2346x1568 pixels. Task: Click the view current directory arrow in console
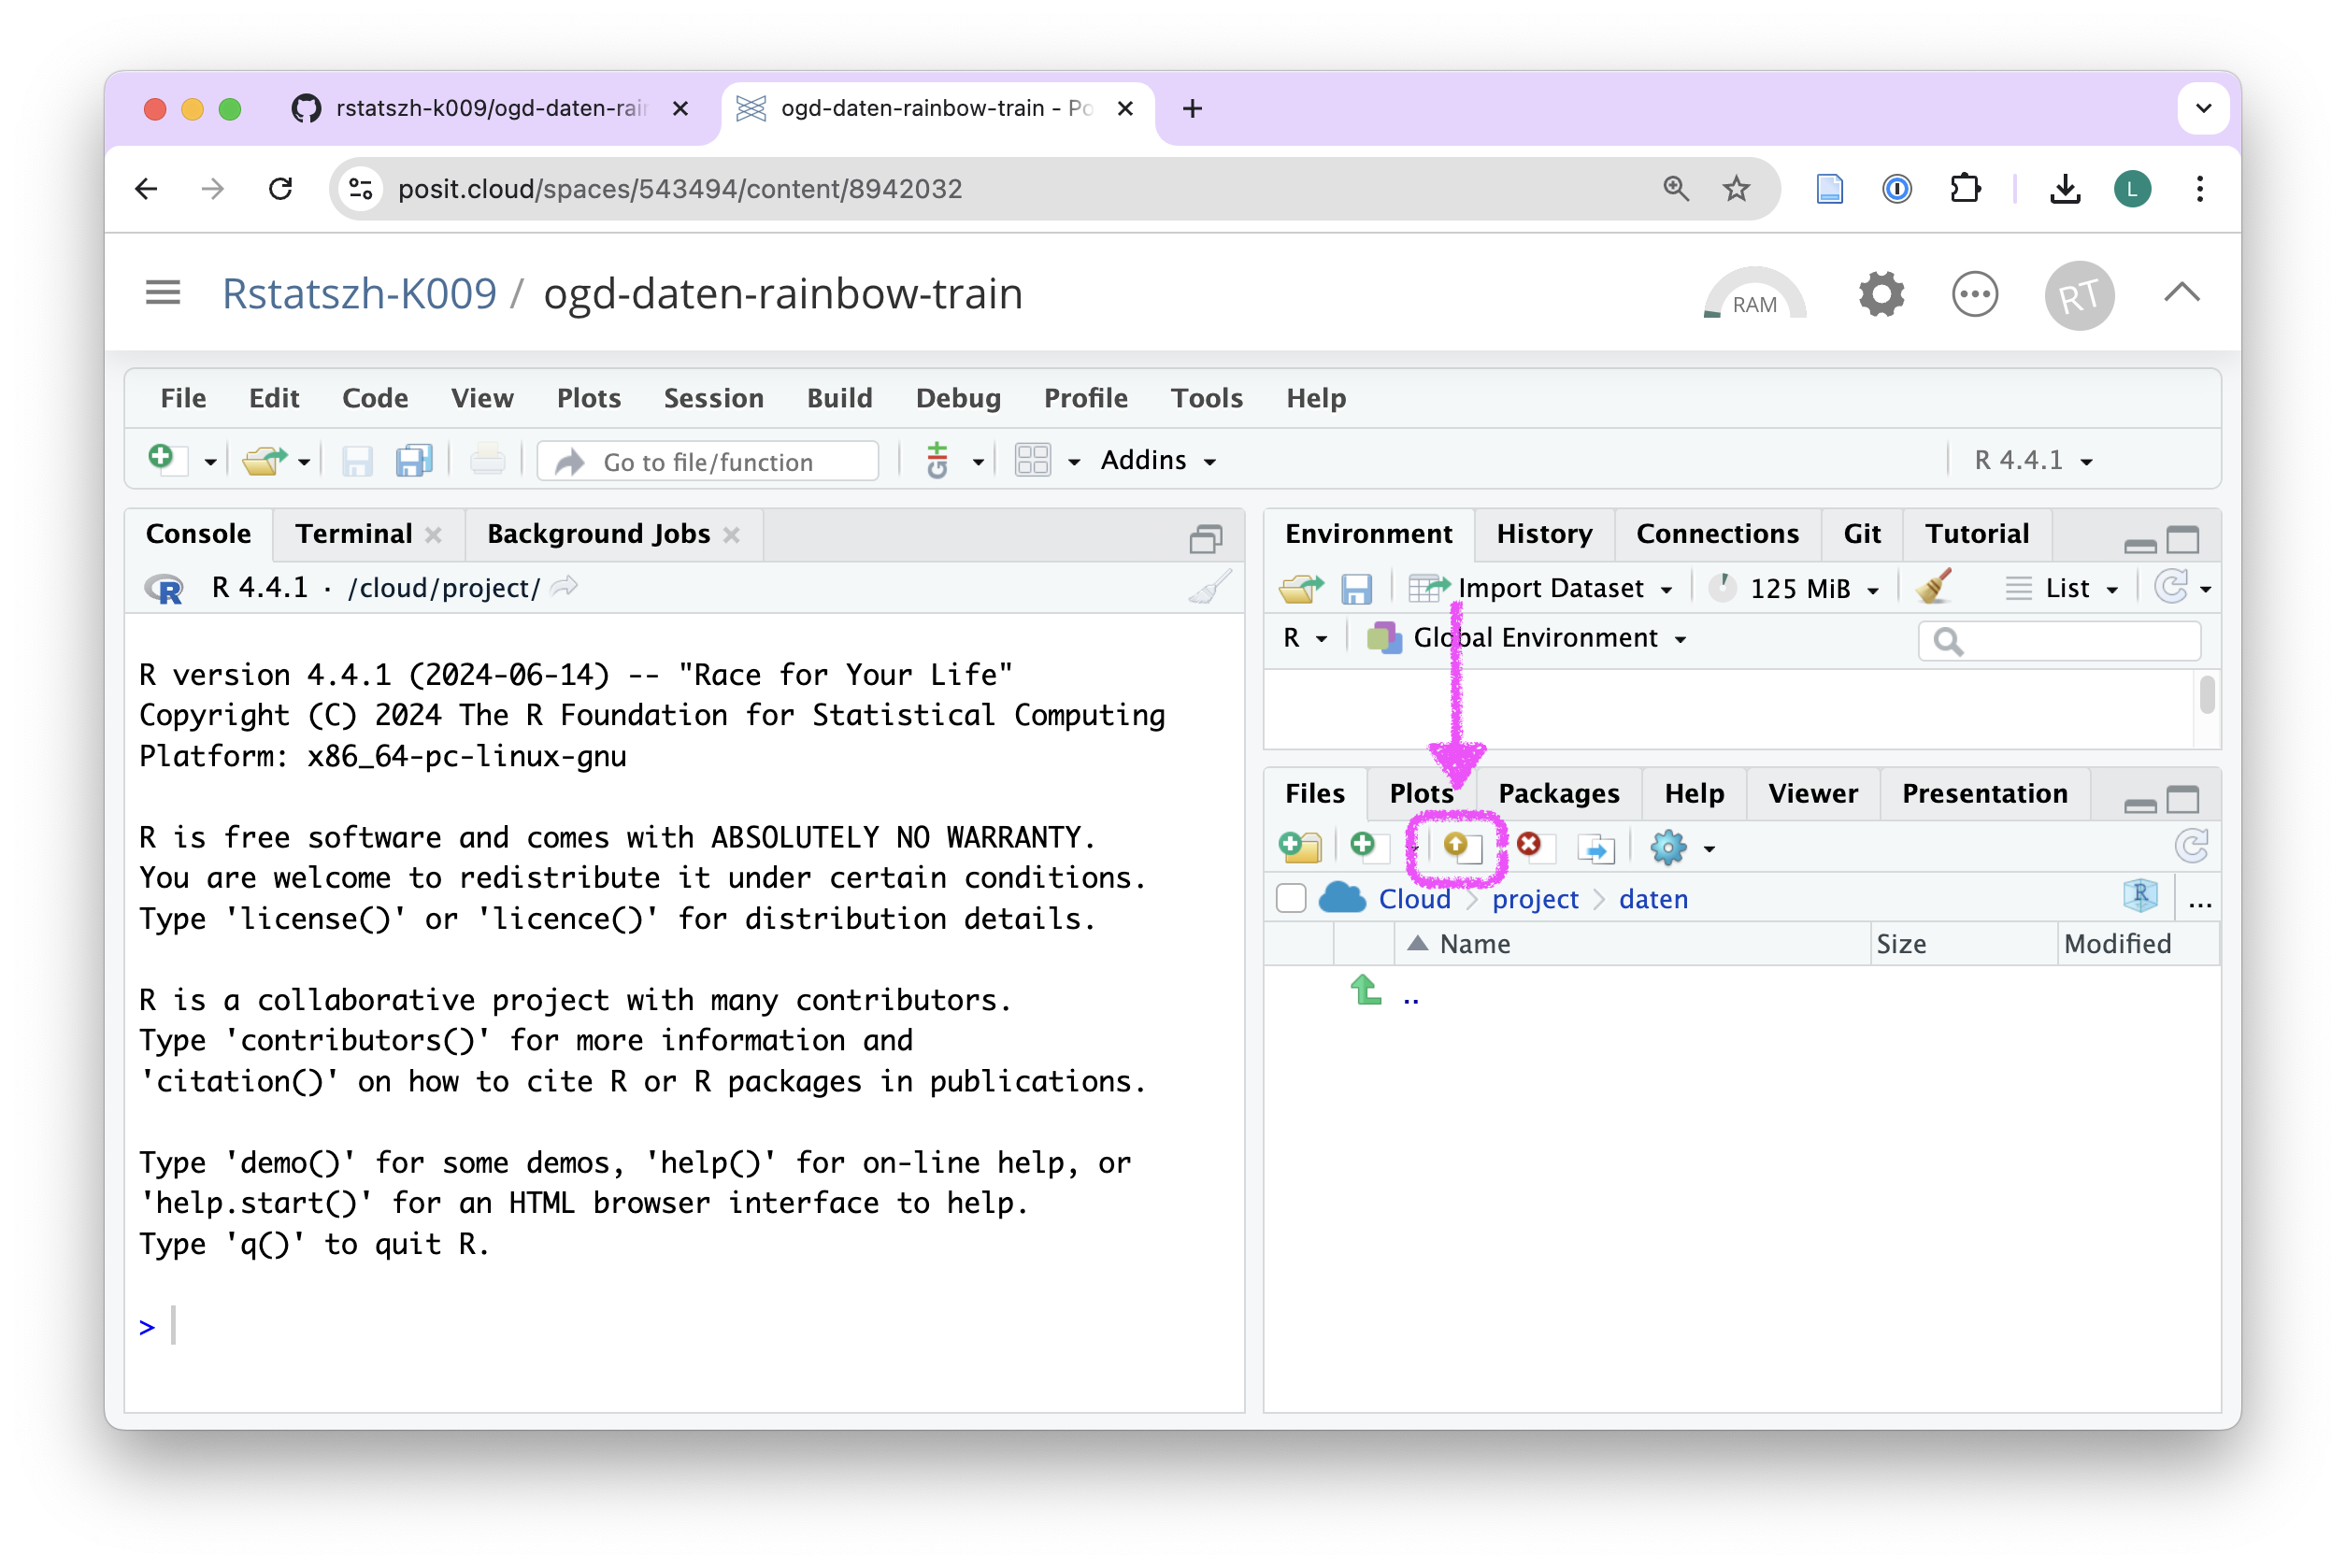[x=564, y=587]
